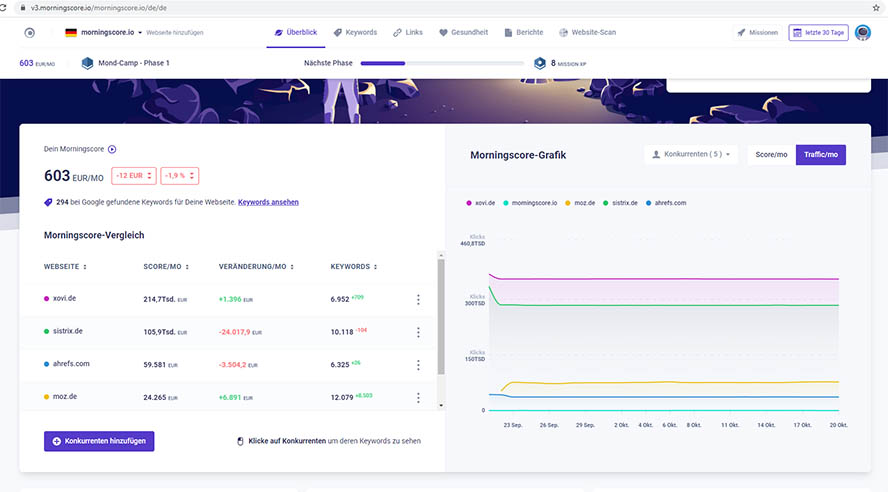Click the xovi.de competitor name
This screenshot has height=492, width=888.
[x=64, y=298]
